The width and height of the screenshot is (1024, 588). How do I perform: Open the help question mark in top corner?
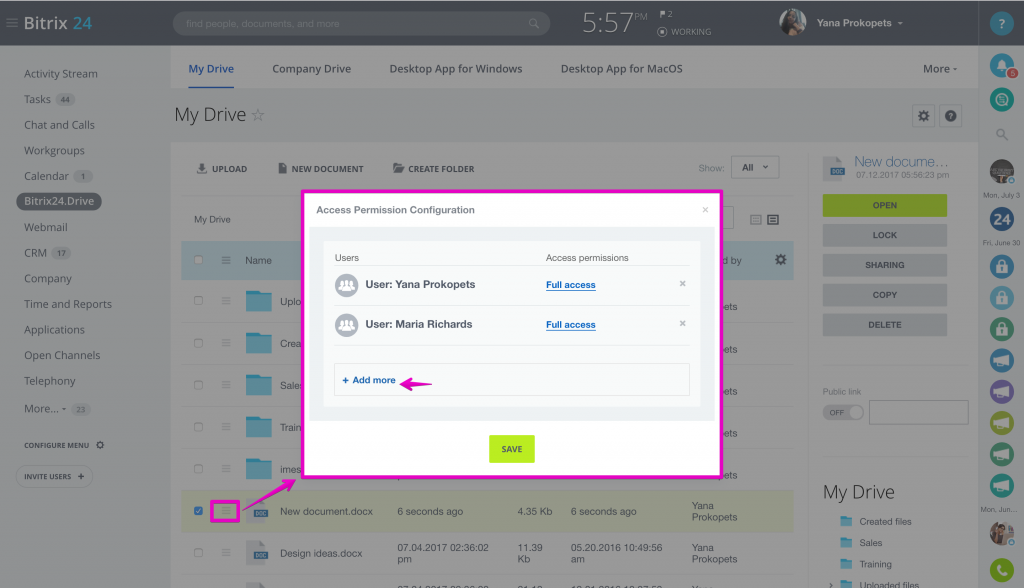click(x=1001, y=24)
